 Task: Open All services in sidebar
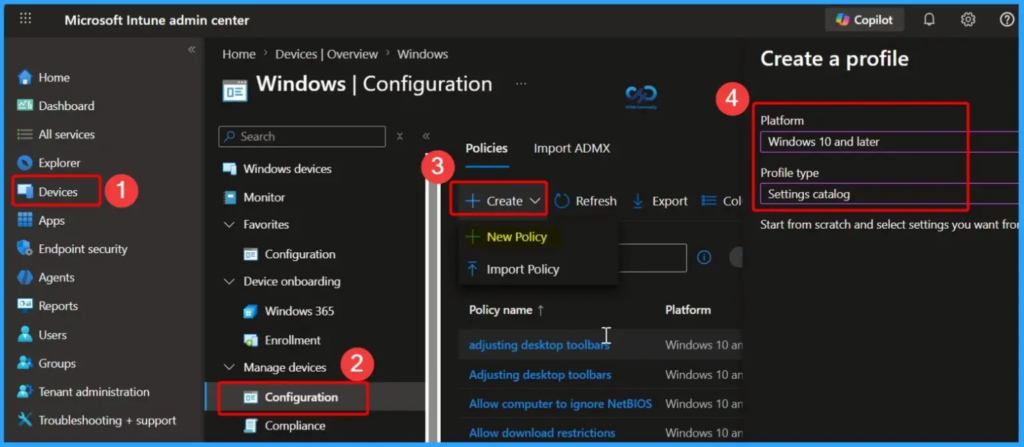56,135
